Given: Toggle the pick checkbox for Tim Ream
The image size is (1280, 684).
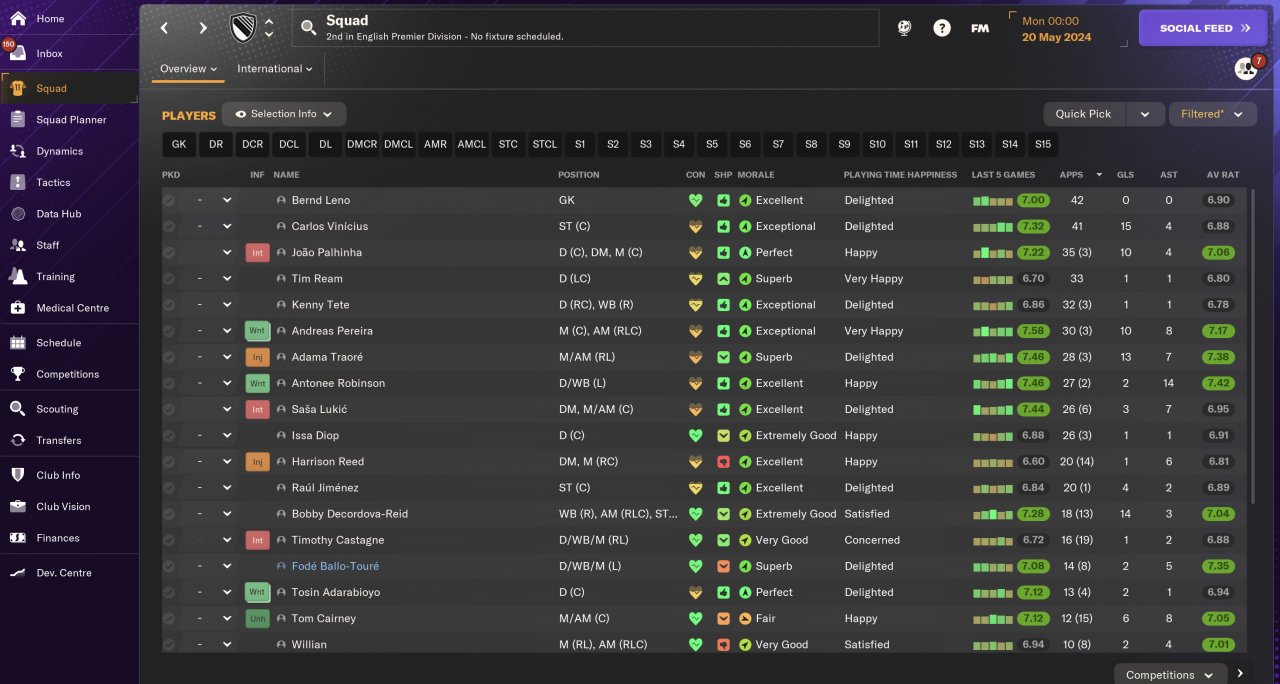Looking at the screenshot, I should [169, 279].
